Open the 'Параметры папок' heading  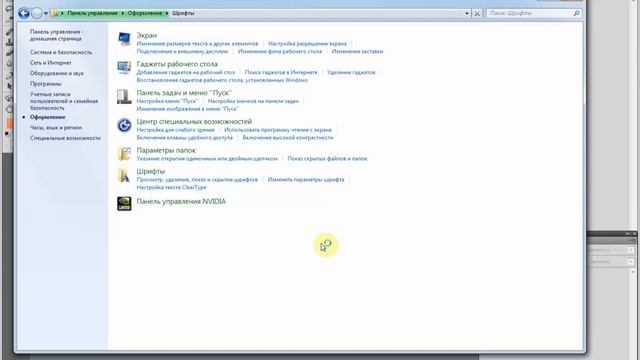[166, 150]
